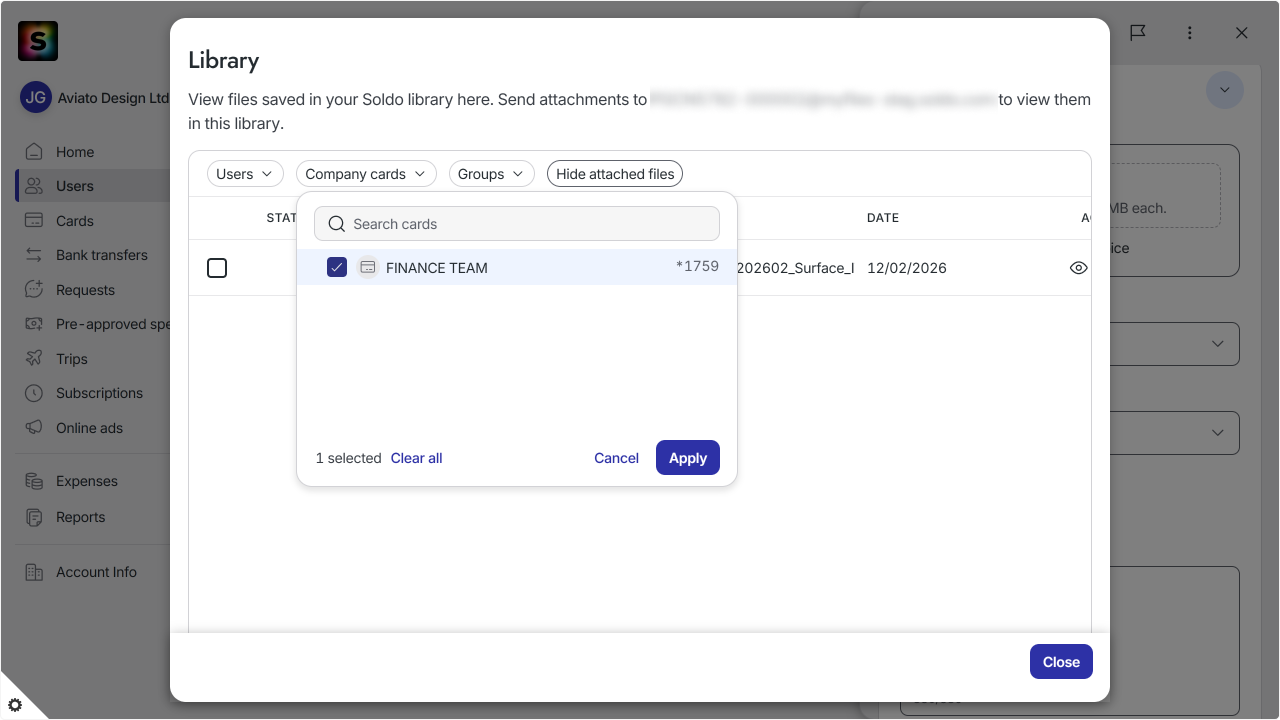Click the Users sidebar icon
Screen dimensions: 1280x720
(34, 186)
